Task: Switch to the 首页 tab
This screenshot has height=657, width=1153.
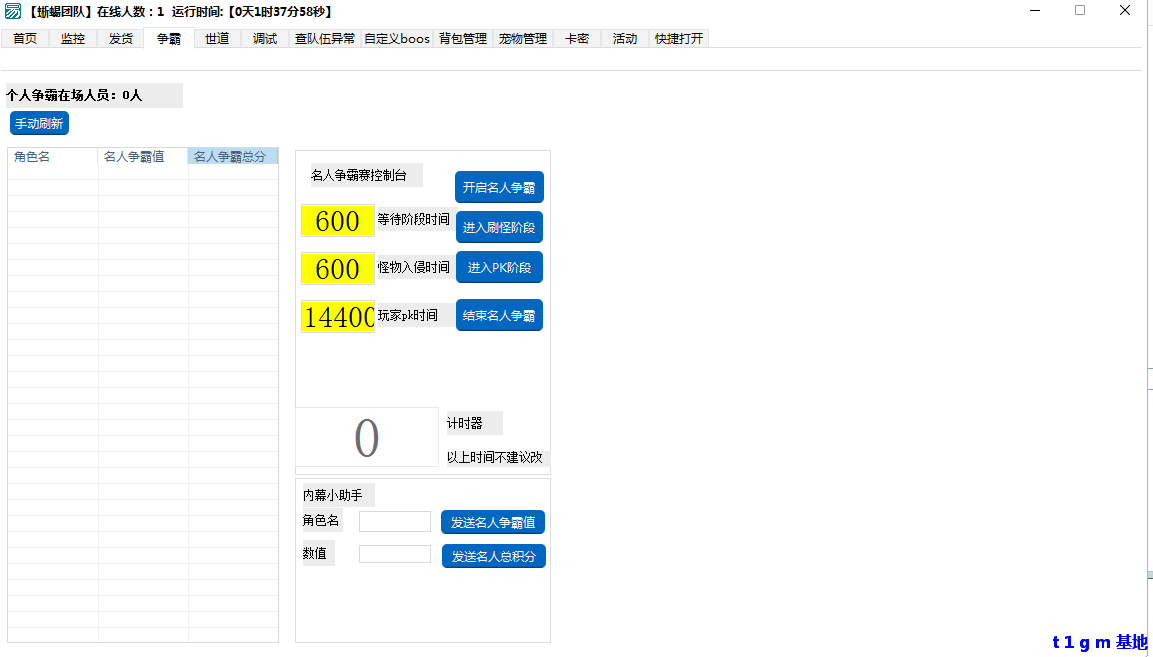Action: (24, 38)
